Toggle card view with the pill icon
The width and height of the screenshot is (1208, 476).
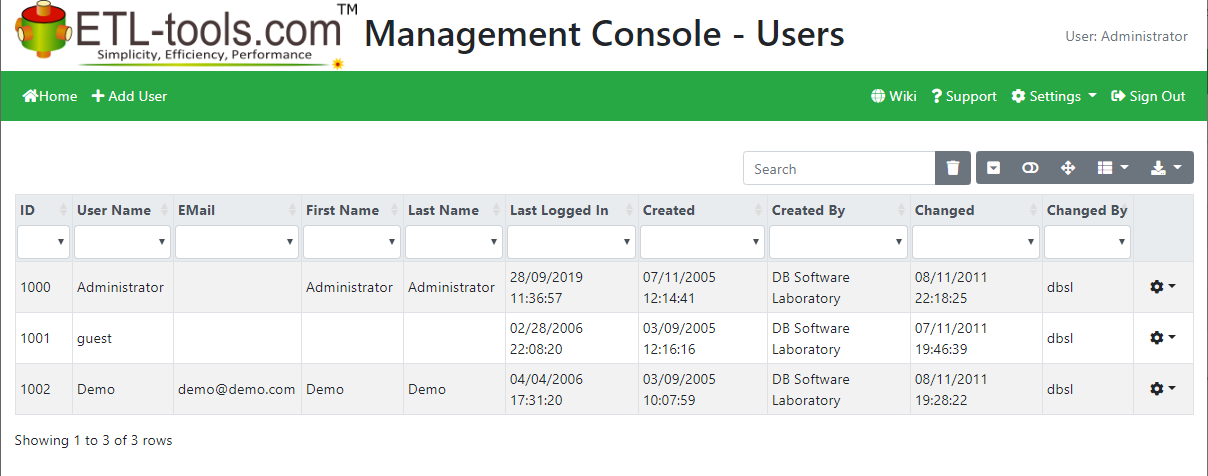(1030, 168)
